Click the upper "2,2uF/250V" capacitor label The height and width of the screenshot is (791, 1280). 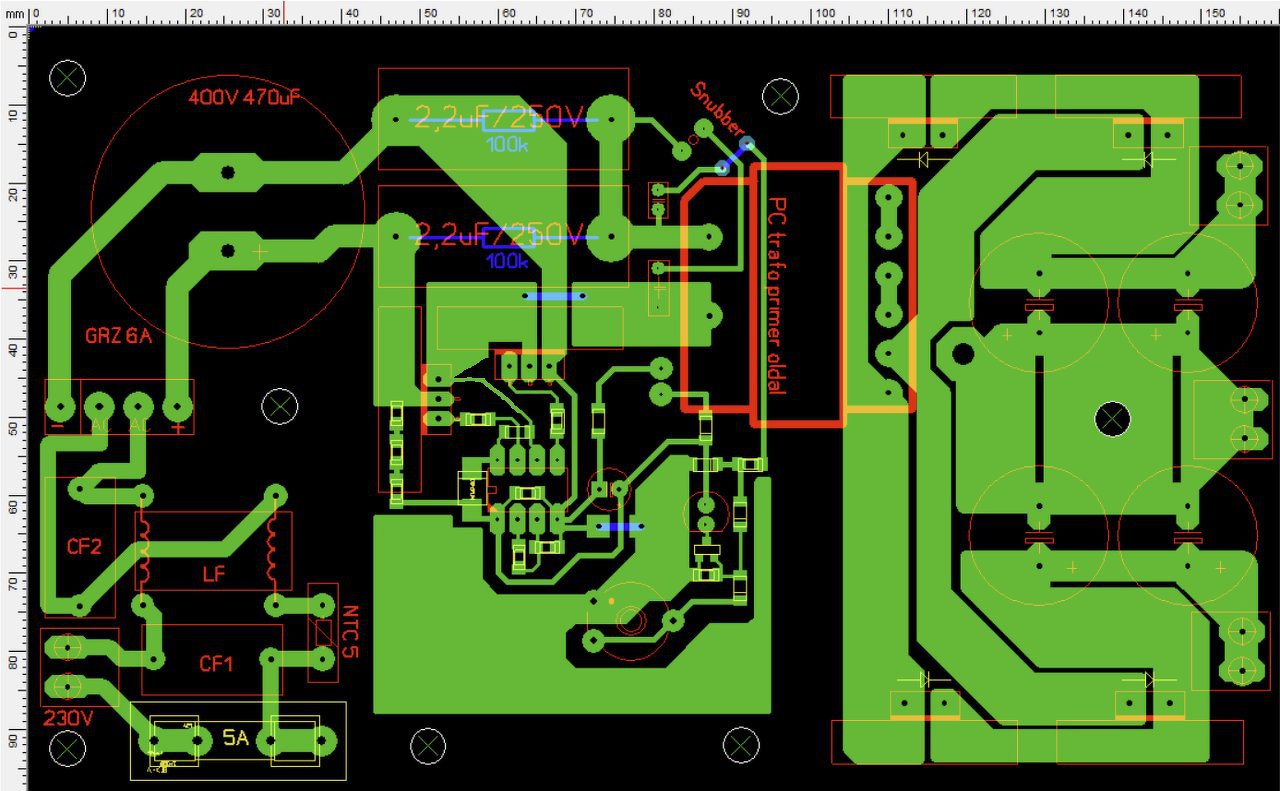(498, 120)
